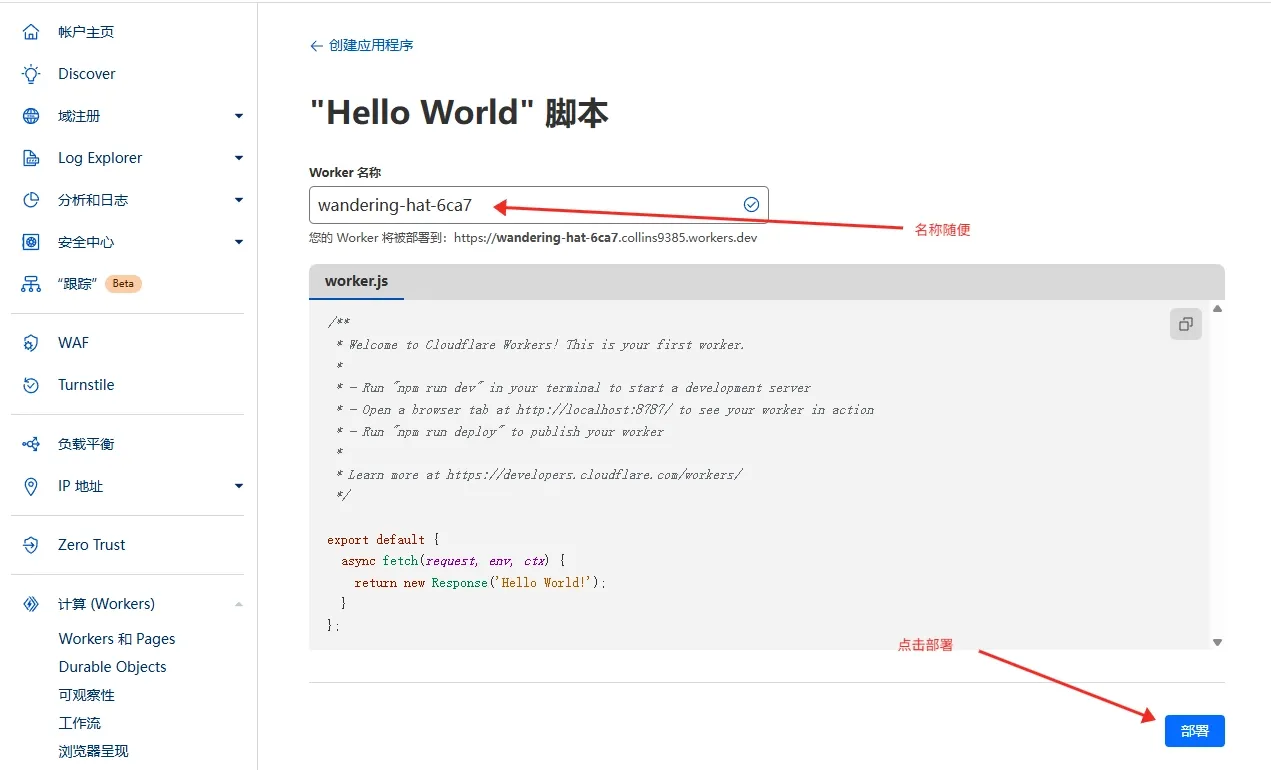Expand the 安全中心 menu arrow
The width and height of the screenshot is (1271, 770).
[239, 242]
